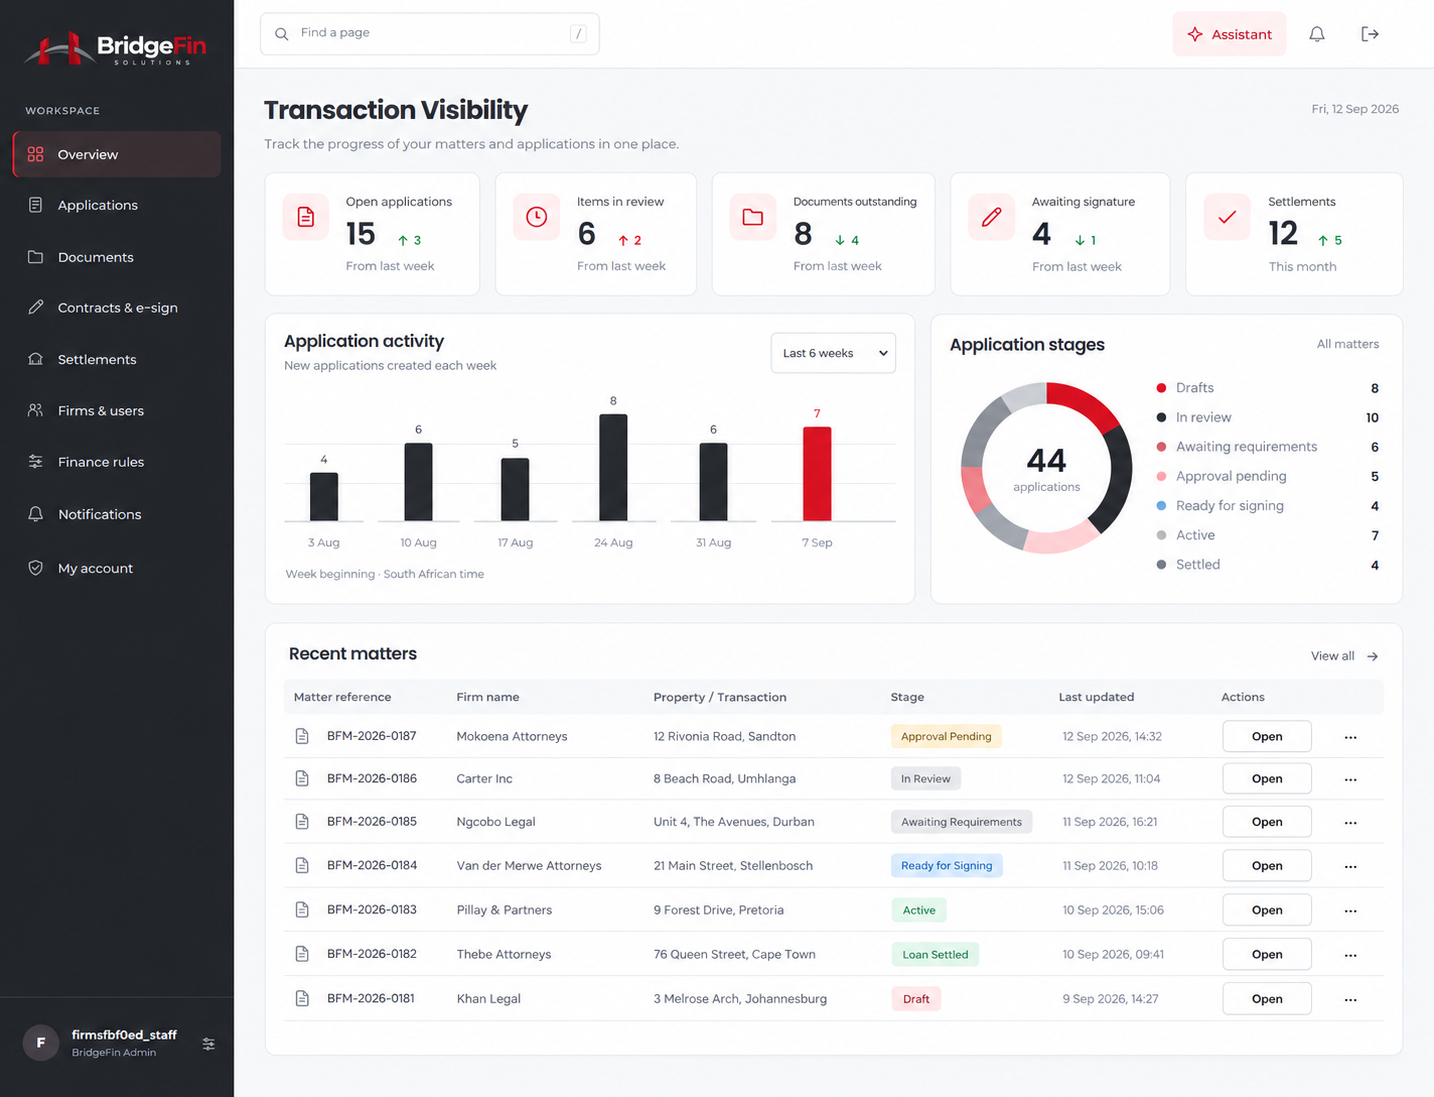
Task: Focus the Find a page search field
Action: [x=430, y=34]
